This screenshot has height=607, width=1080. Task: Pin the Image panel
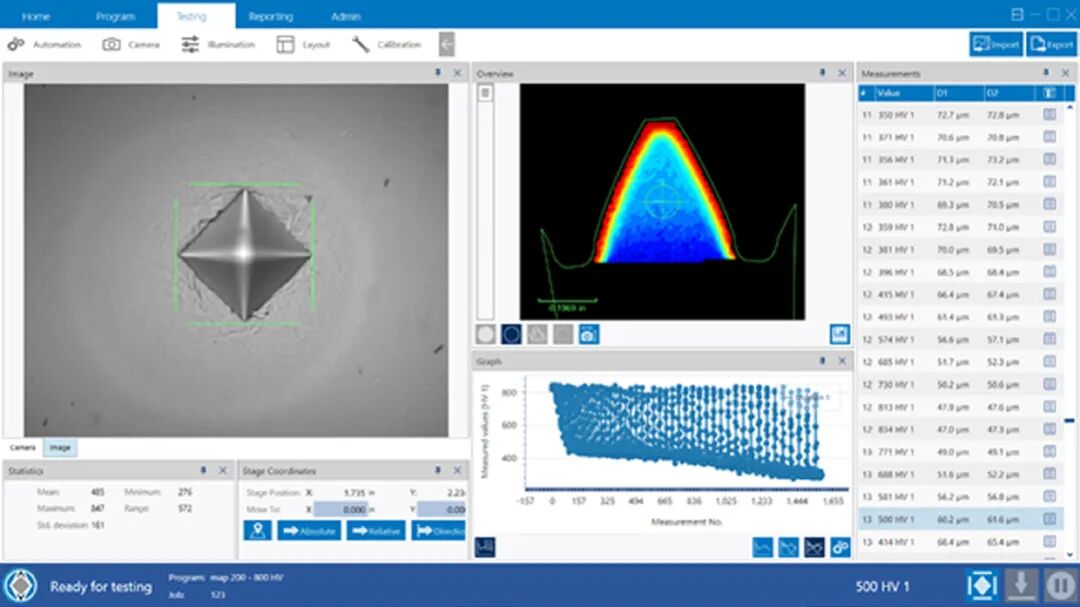tap(437, 72)
